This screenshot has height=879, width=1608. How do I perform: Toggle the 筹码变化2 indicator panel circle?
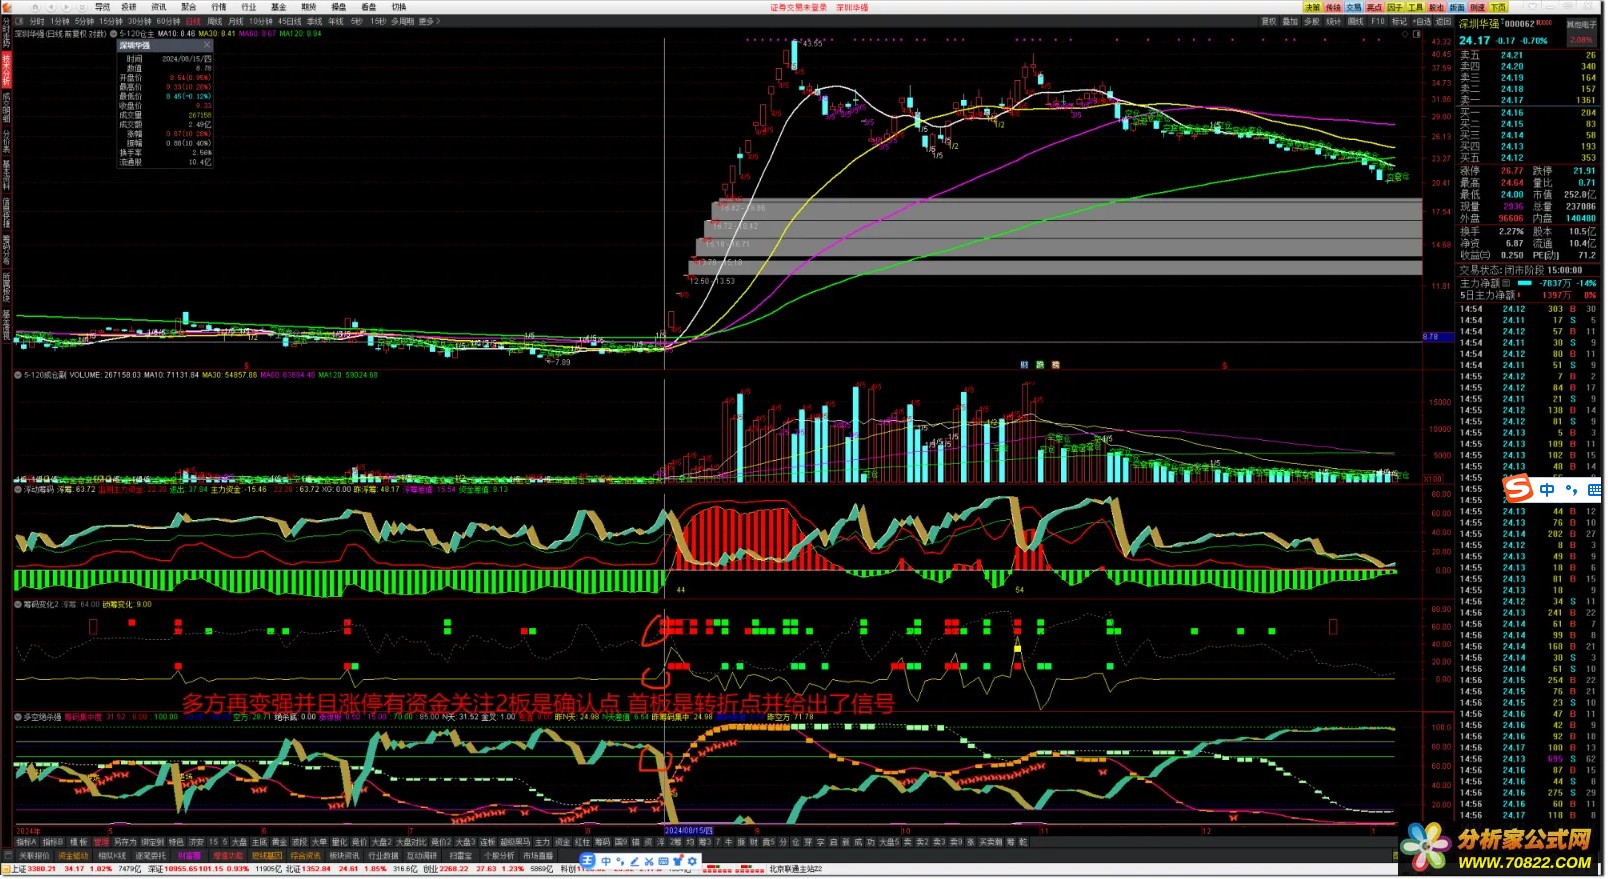click(x=18, y=604)
